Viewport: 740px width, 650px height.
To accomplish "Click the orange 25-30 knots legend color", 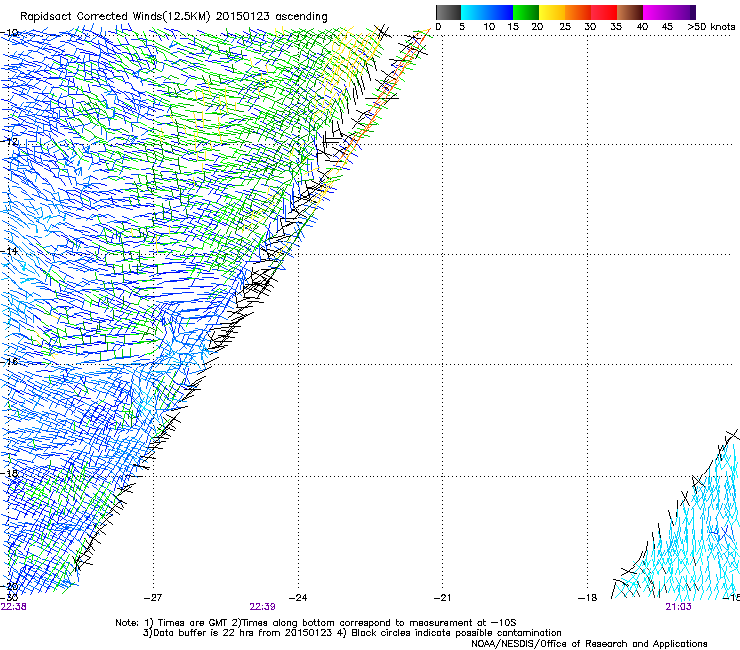I will (x=578, y=12).
